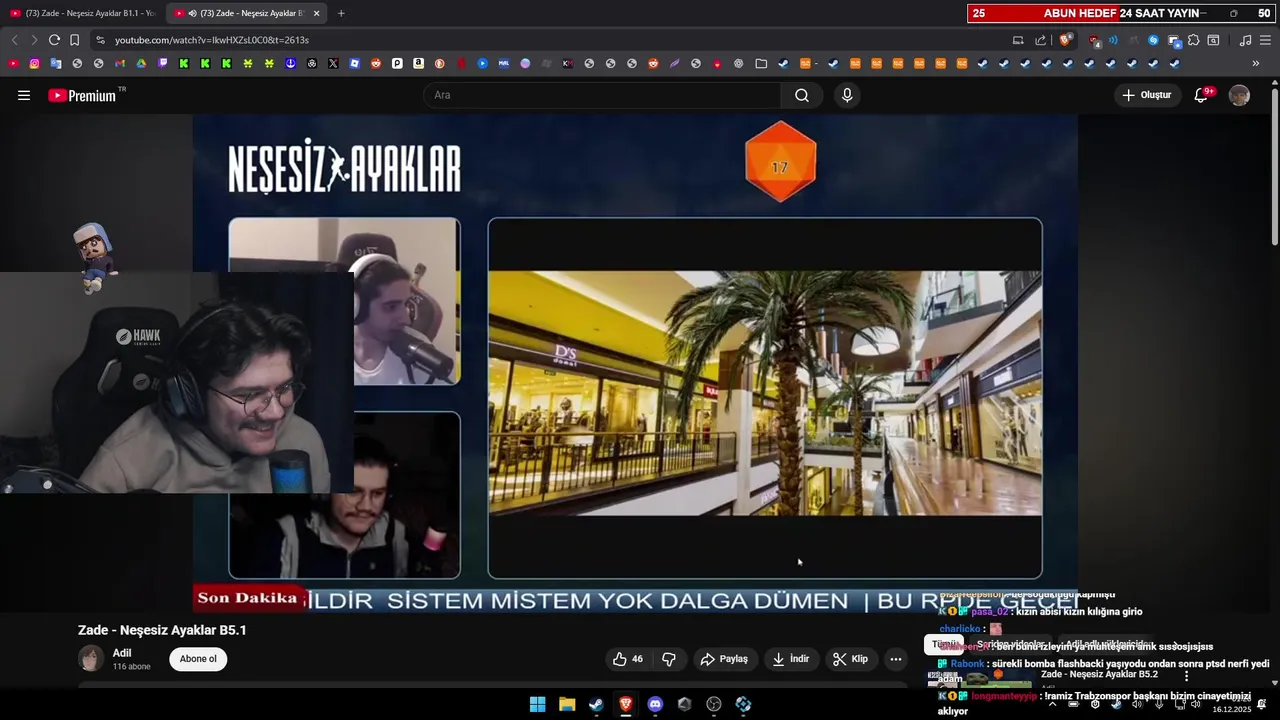The width and height of the screenshot is (1280, 720).
Task: Switch to the Zade Neşesiz Ayaklar B1.1 tab
Action: [82, 13]
